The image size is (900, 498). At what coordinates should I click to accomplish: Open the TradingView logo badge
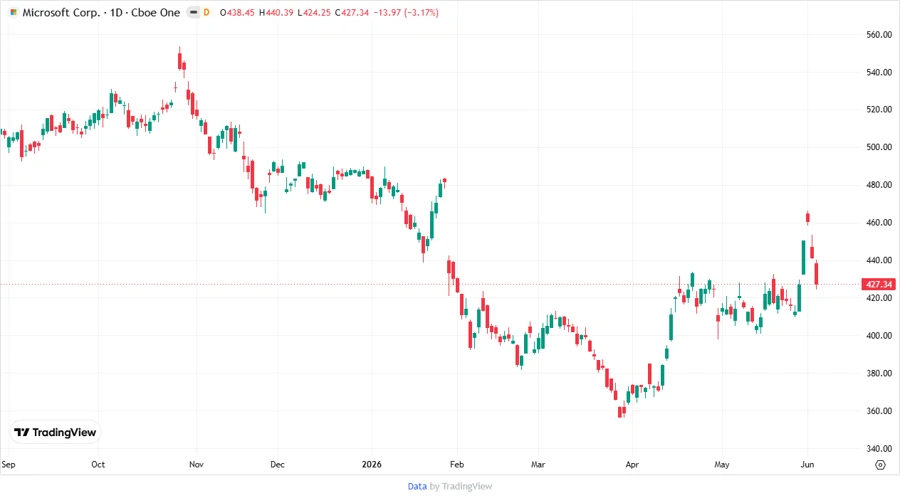click(56, 432)
